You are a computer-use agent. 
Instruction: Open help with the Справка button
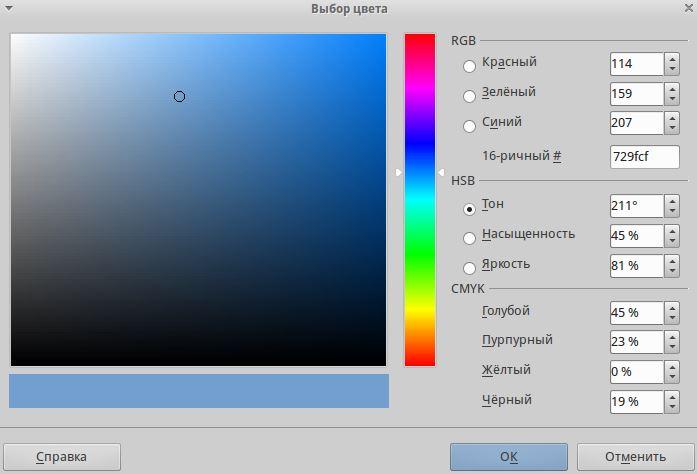coord(61,457)
